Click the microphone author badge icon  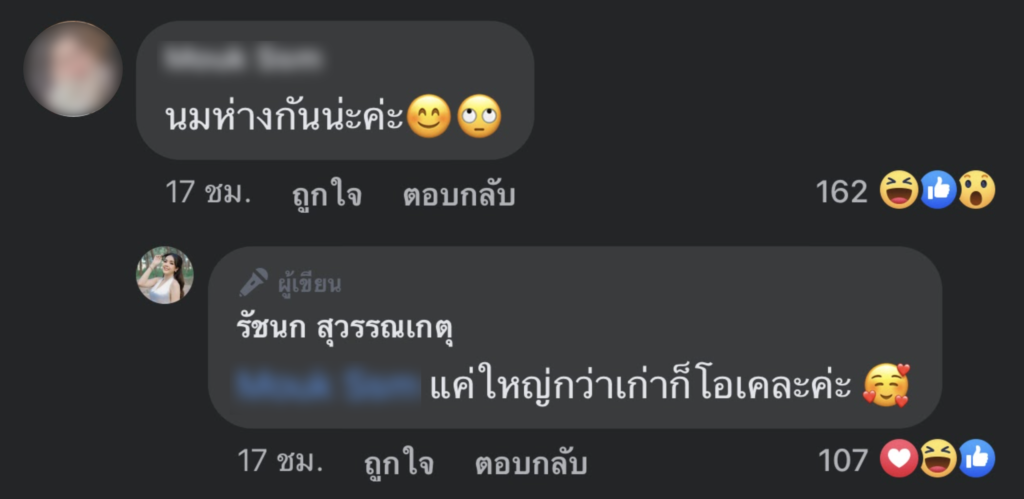tap(253, 283)
